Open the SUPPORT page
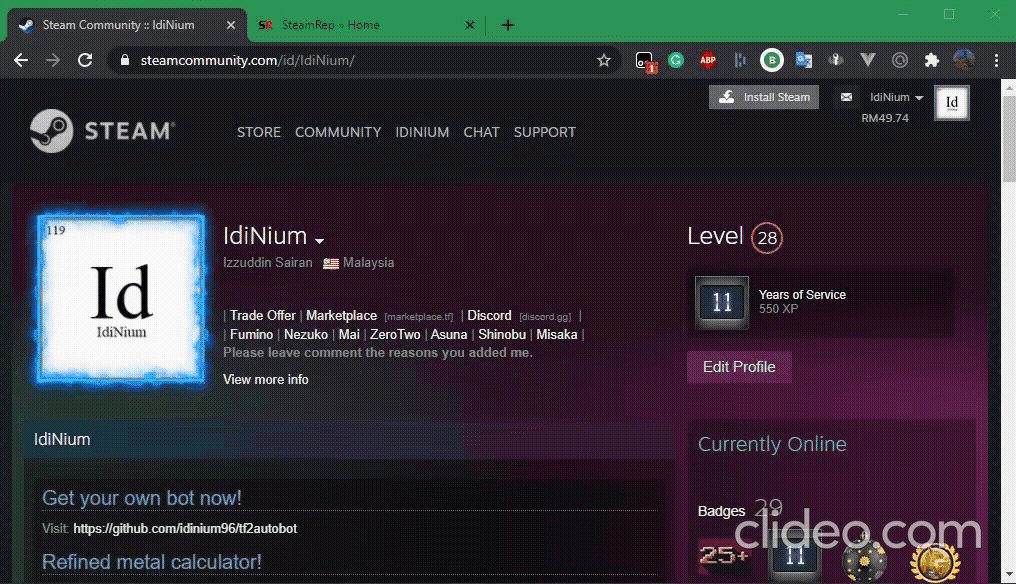The height and width of the screenshot is (584, 1016). coord(544,132)
